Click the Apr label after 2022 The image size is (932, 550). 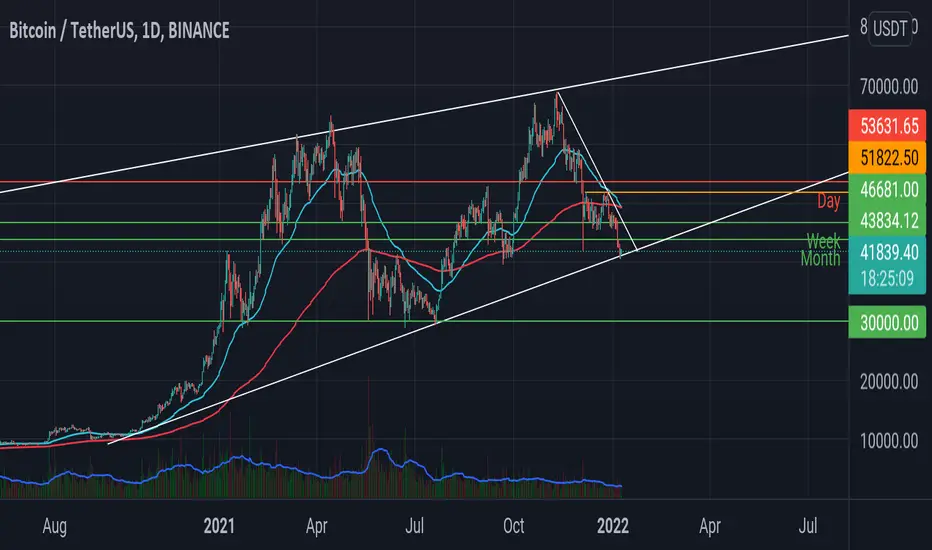(710, 526)
